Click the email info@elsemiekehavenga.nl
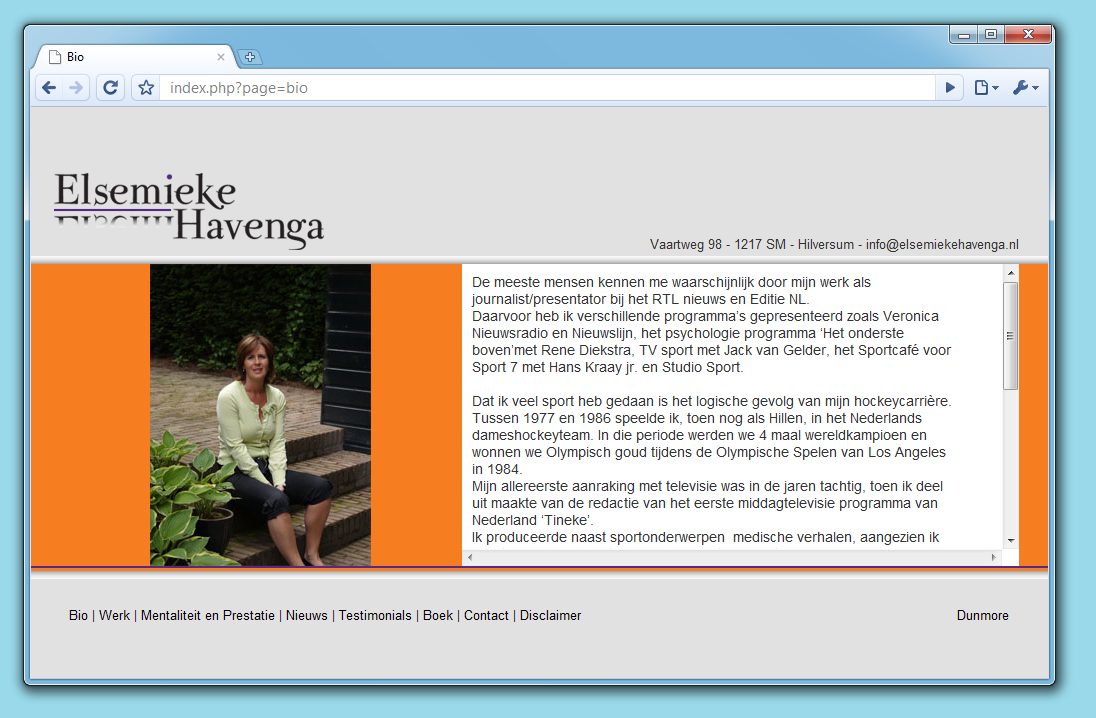The width and height of the screenshot is (1096, 718). click(942, 245)
